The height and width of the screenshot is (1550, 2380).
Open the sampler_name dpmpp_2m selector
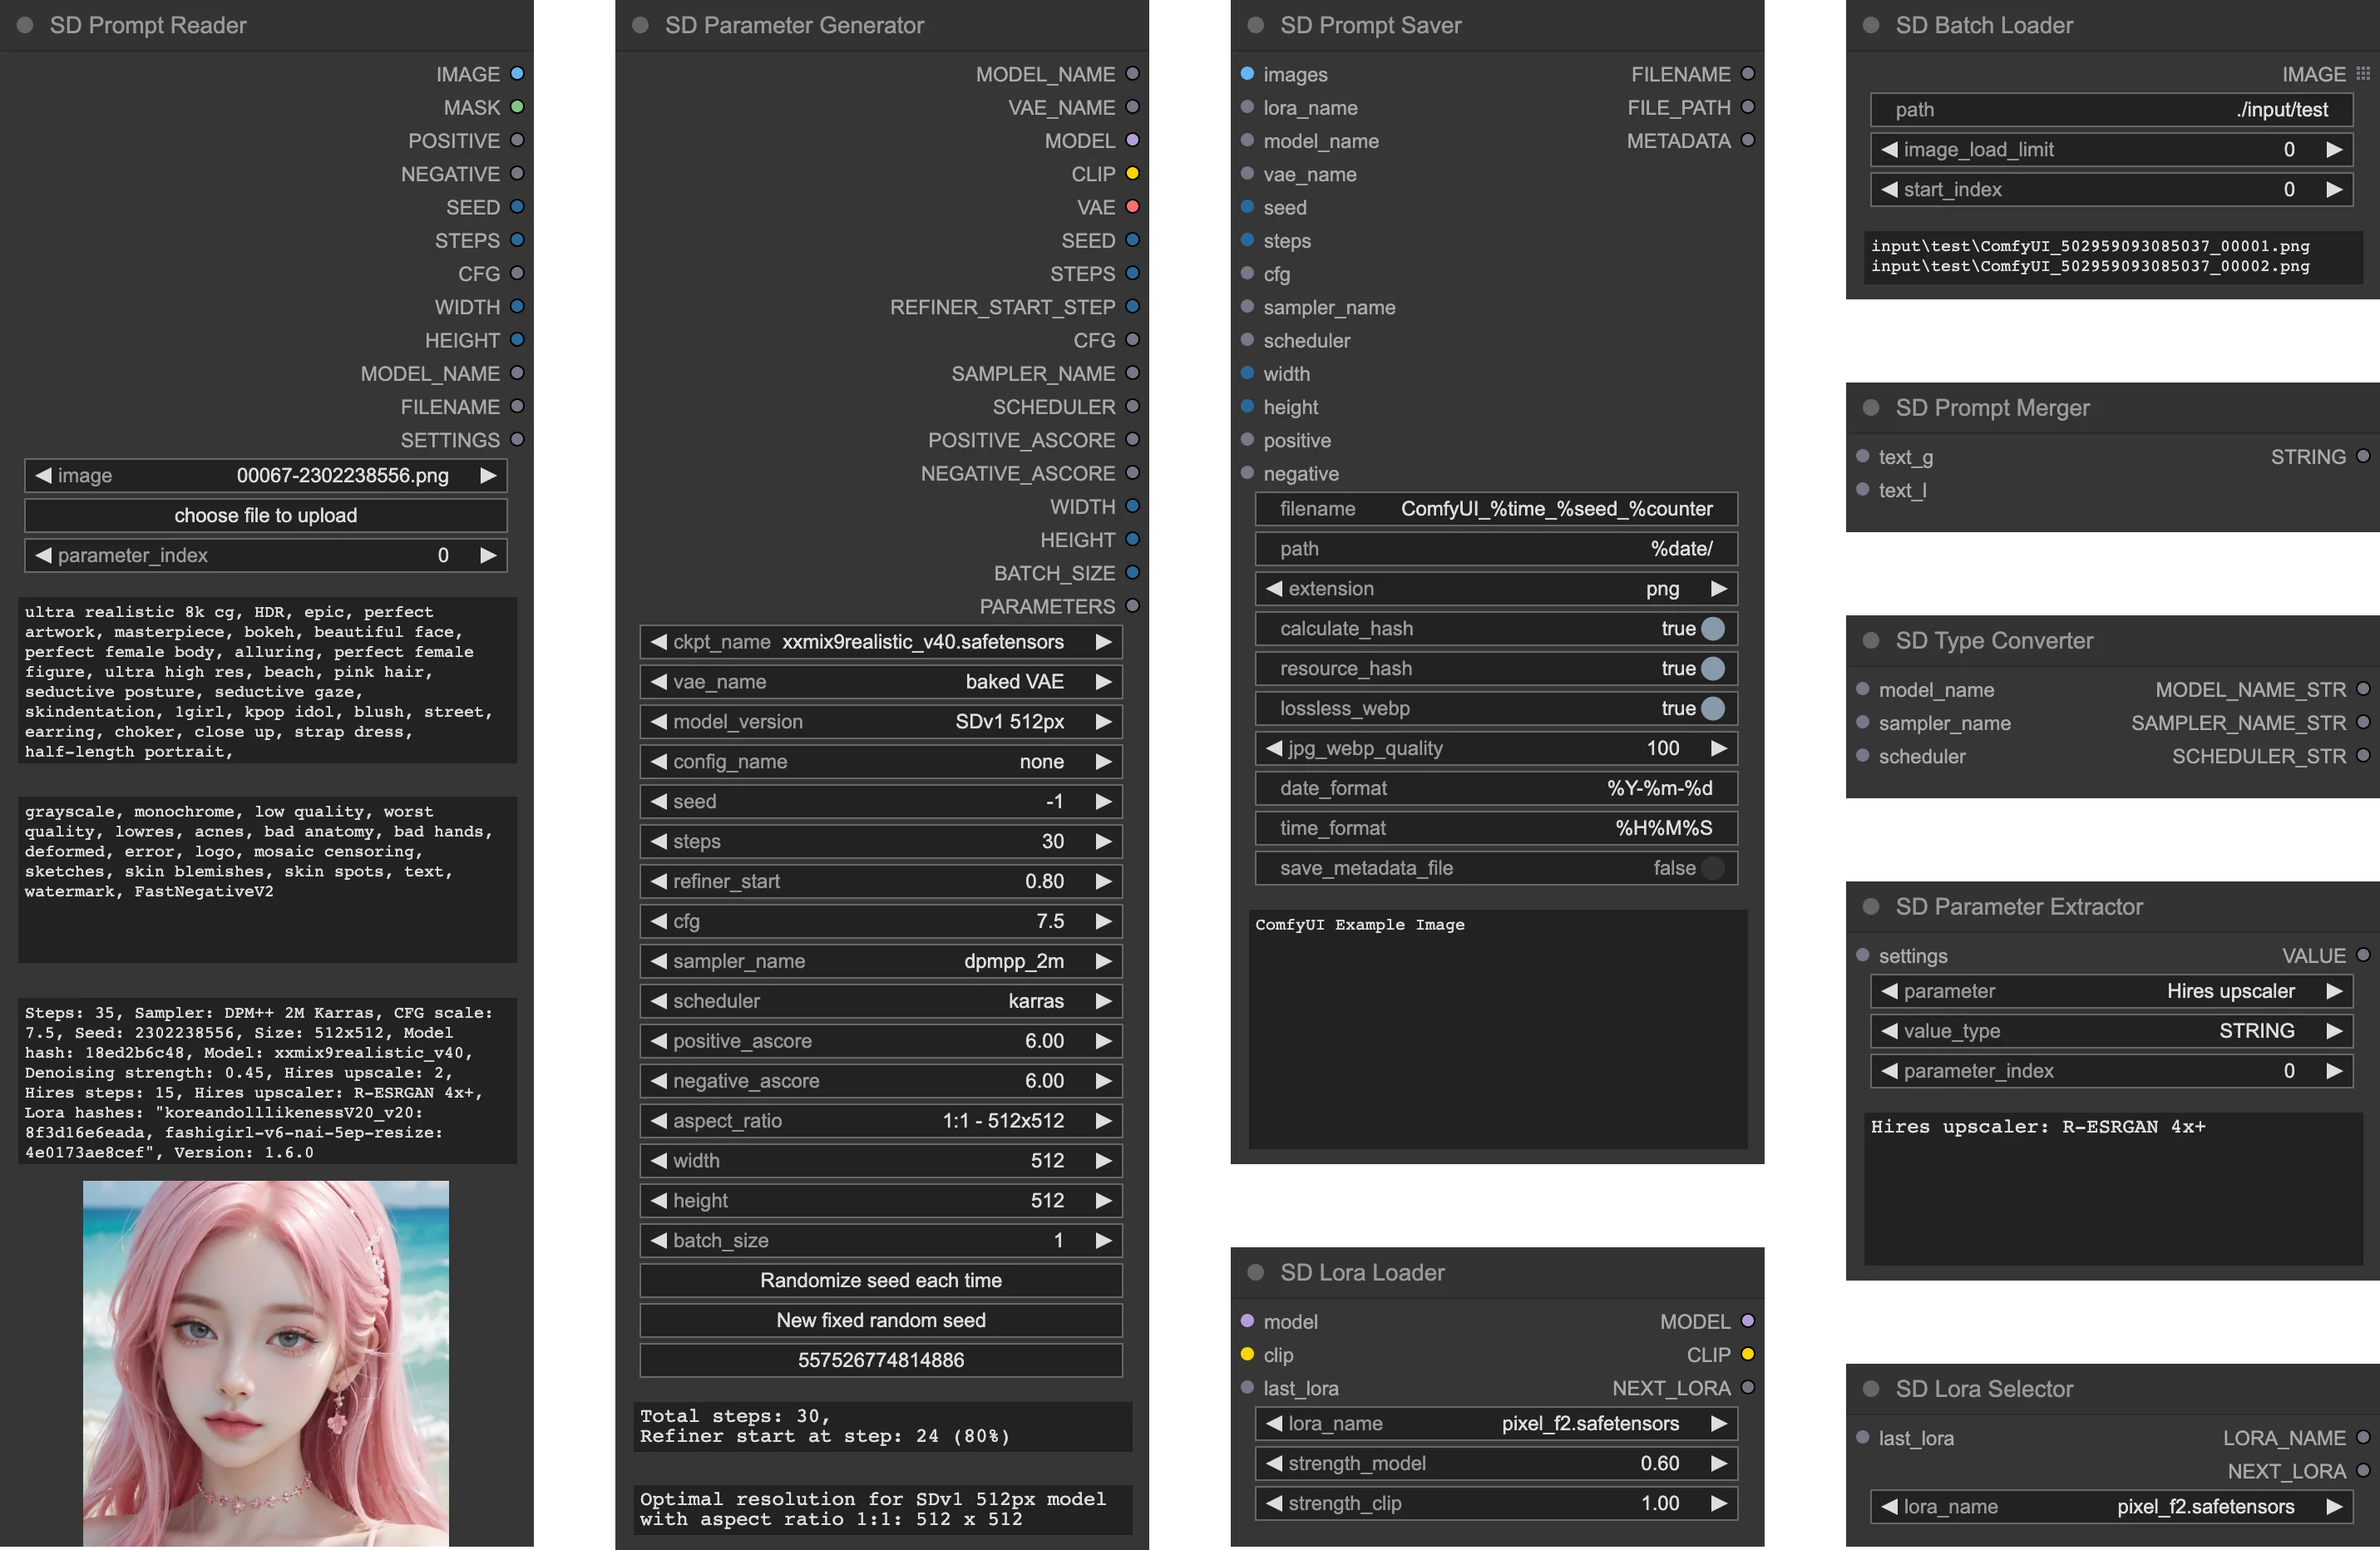[881, 961]
